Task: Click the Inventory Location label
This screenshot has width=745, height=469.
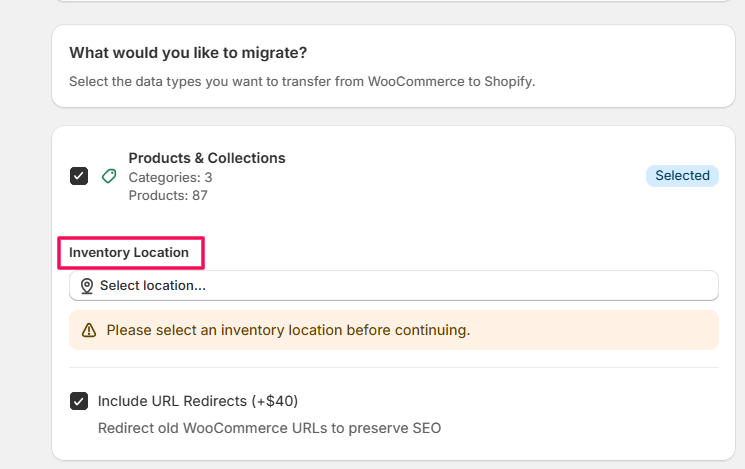Action: (129, 253)
